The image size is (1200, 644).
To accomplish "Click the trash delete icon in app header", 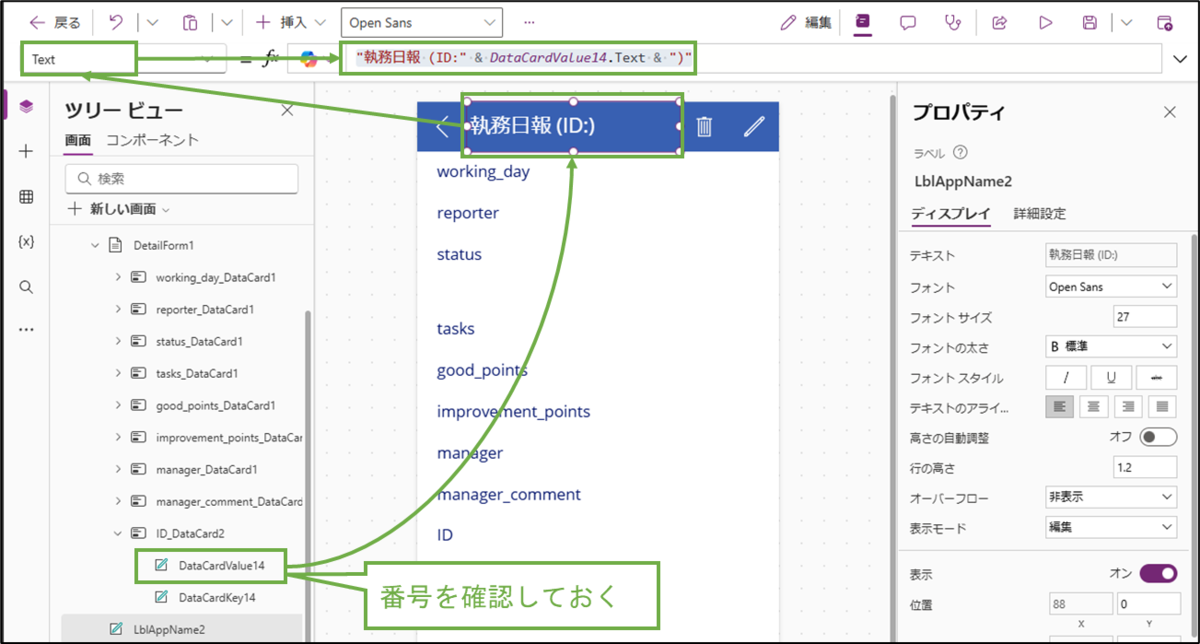I will click(x=704, y=126).
